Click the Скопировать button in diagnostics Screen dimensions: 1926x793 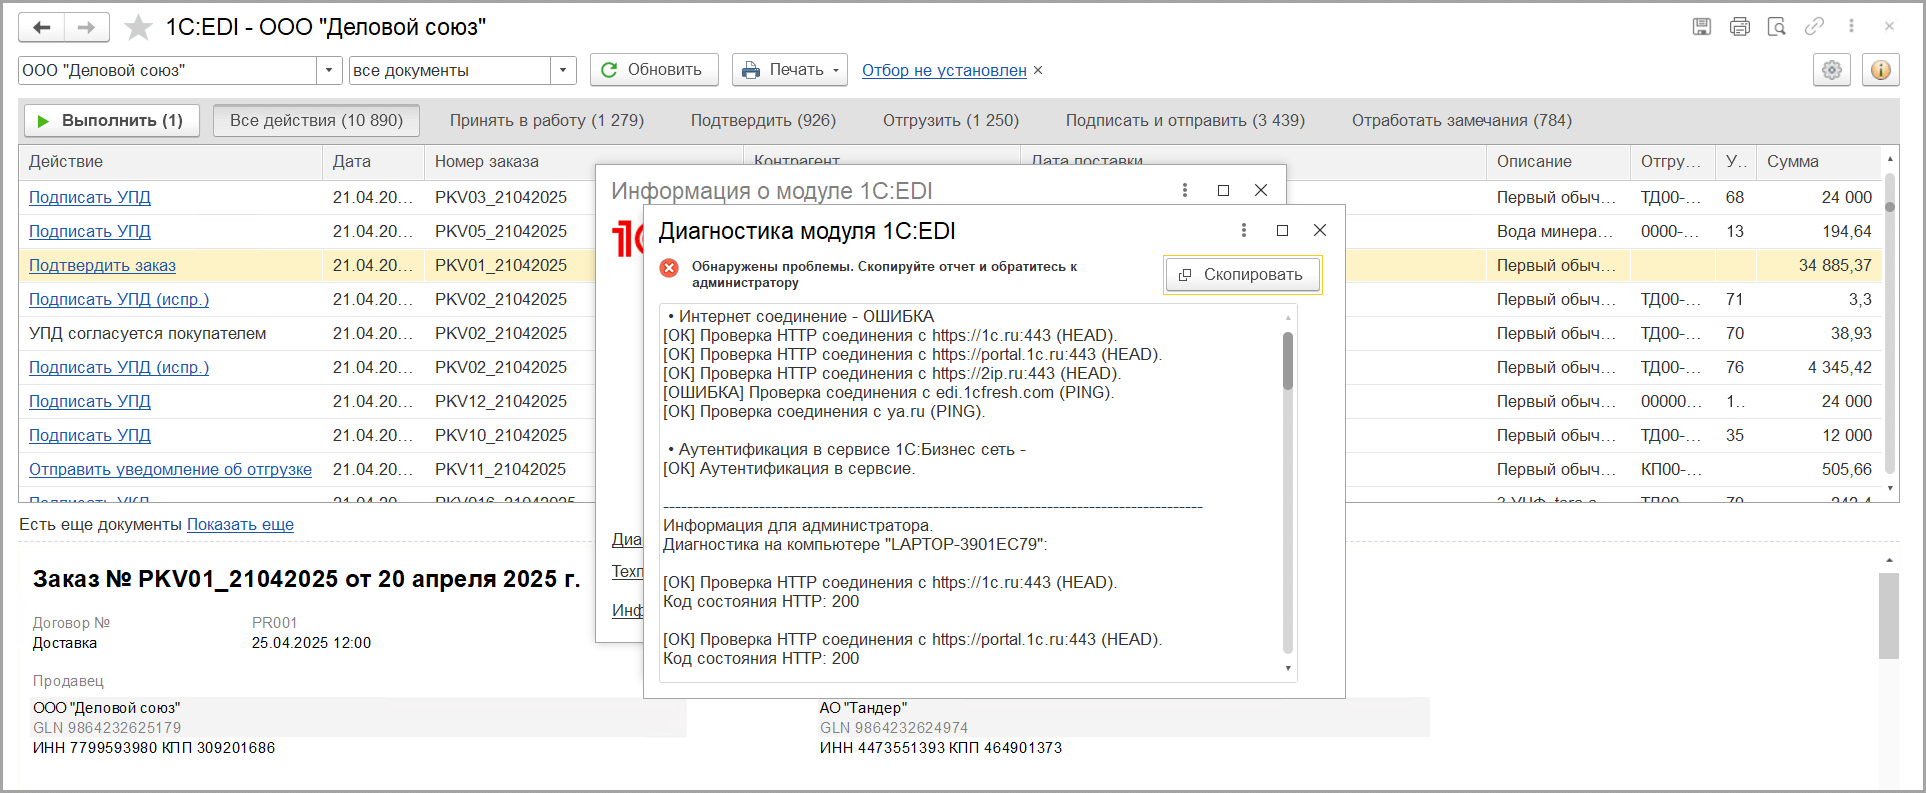click(1242, 274)
